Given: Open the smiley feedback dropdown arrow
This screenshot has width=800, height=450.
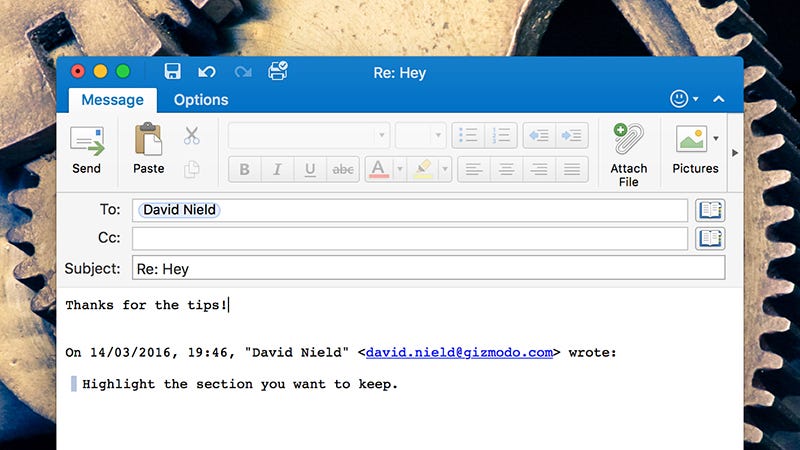Looking at the screenshot, I should pyautogui.click(x=695, y=99).
